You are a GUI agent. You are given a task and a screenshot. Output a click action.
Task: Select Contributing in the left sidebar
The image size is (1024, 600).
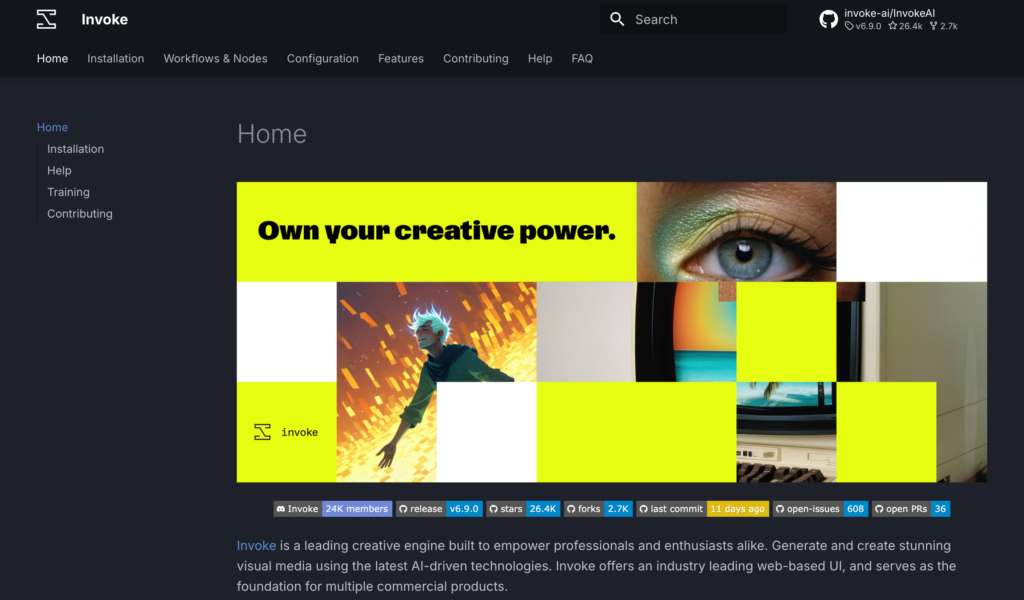80,213
